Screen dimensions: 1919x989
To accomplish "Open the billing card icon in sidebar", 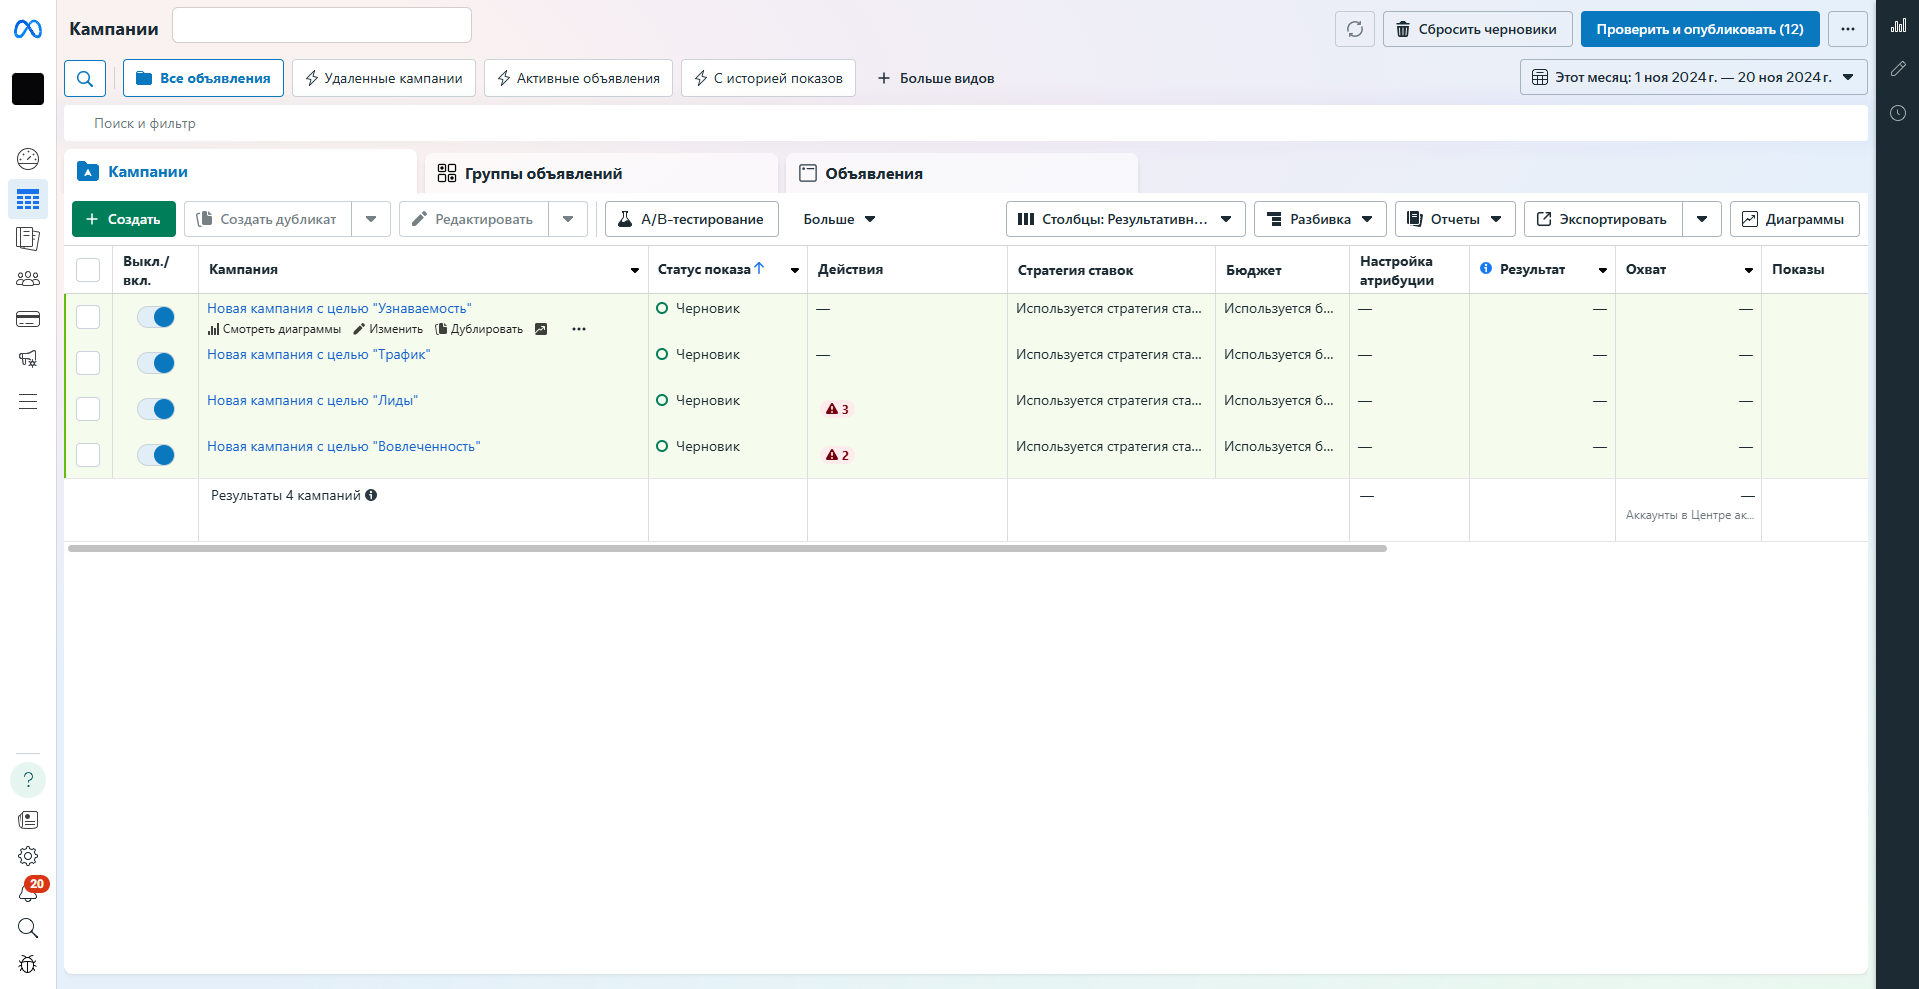I will [x=28, y=319].
